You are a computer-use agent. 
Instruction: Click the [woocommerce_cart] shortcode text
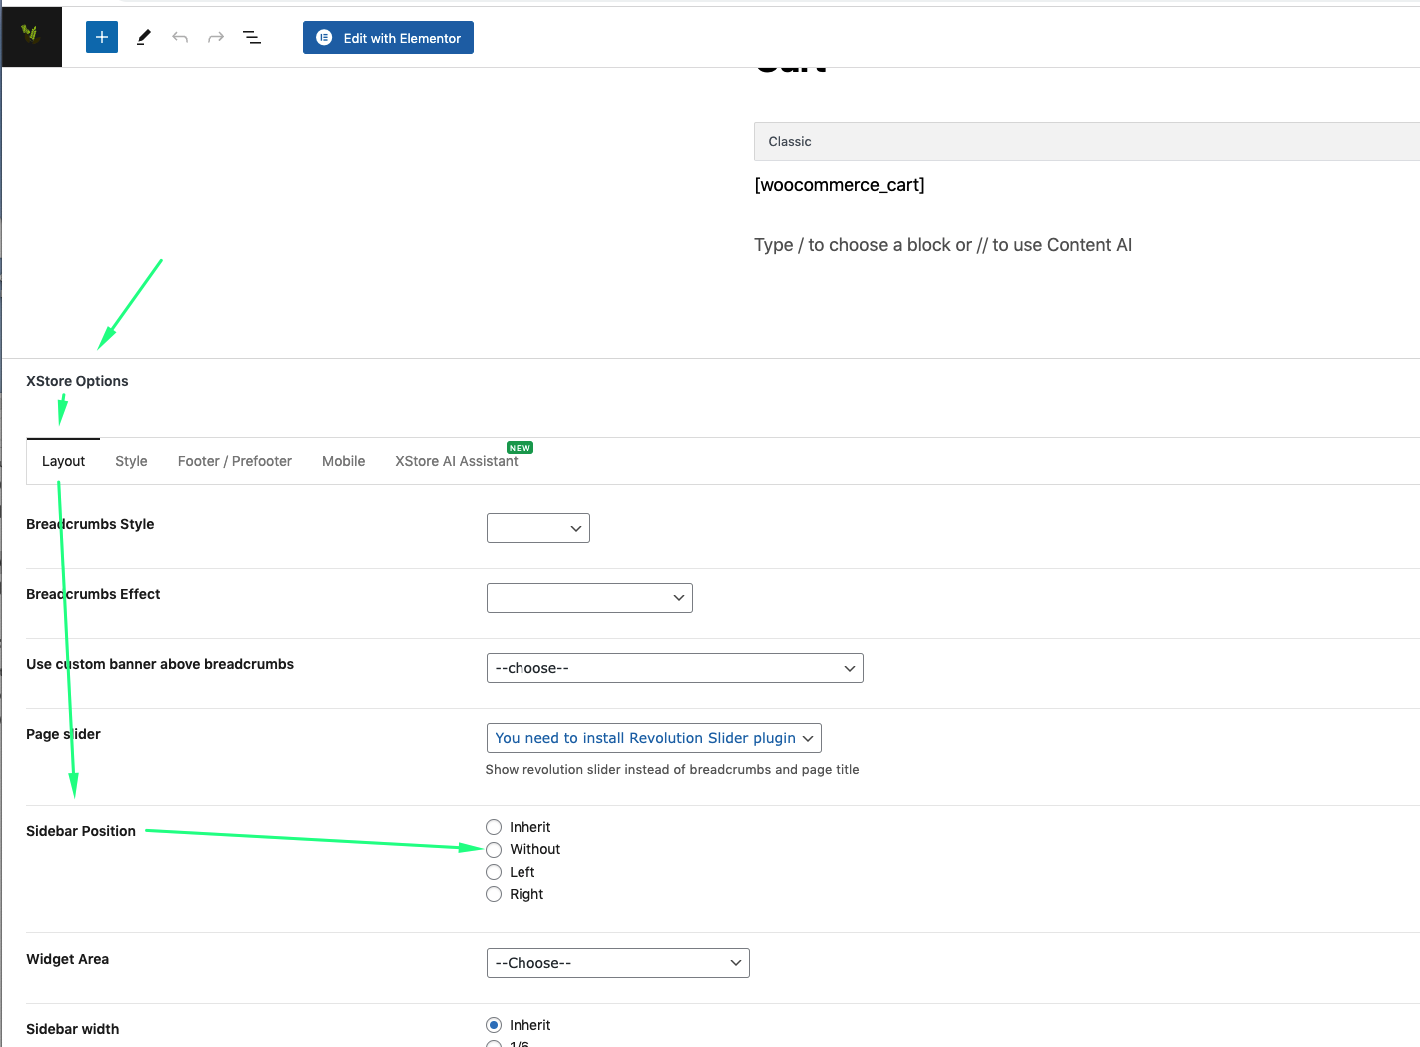pyautogui.click(x=839, y=185)
